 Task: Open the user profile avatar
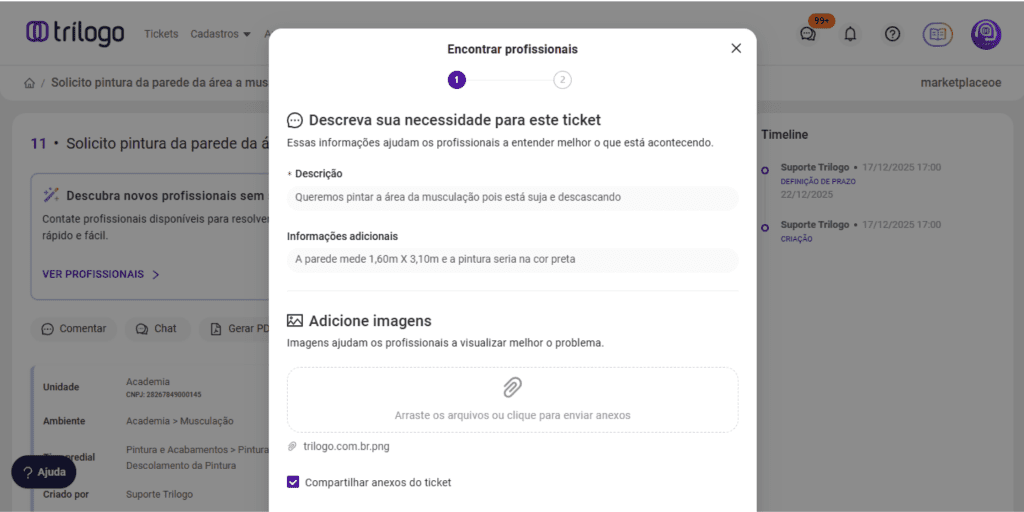point(986,34)
